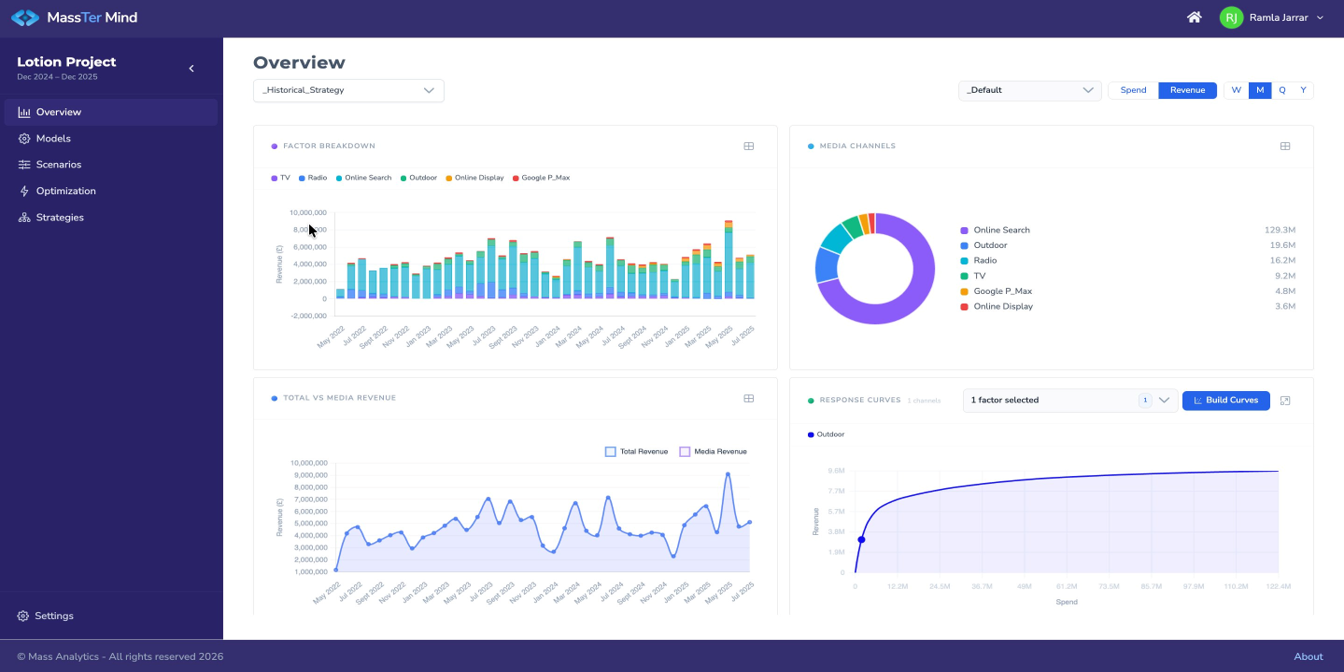Select weekly granularity W
The image size is (1344, 672).
pyautogui.click(x=1236, y=90)
